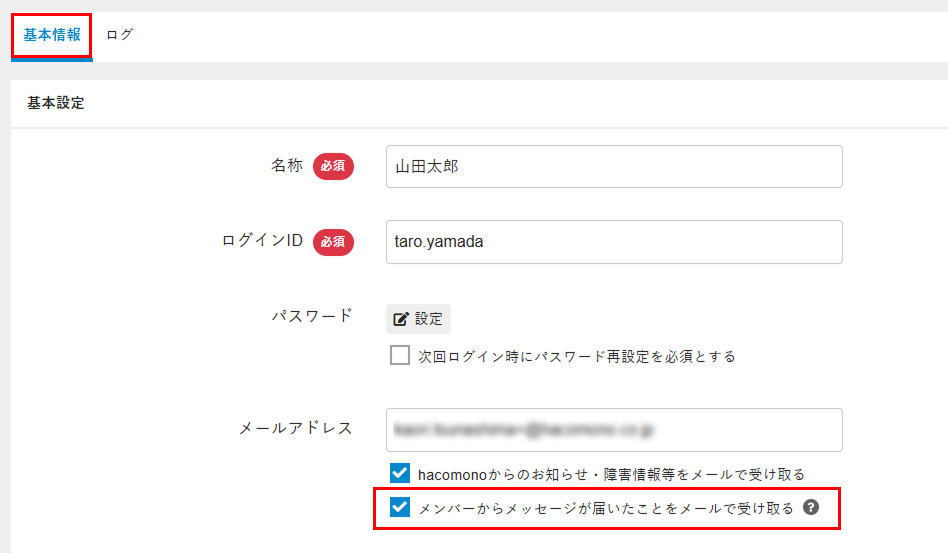Click the 名称 field label
Screen dimensions: 948x553
pyautogui.click(x=286, y=166)
